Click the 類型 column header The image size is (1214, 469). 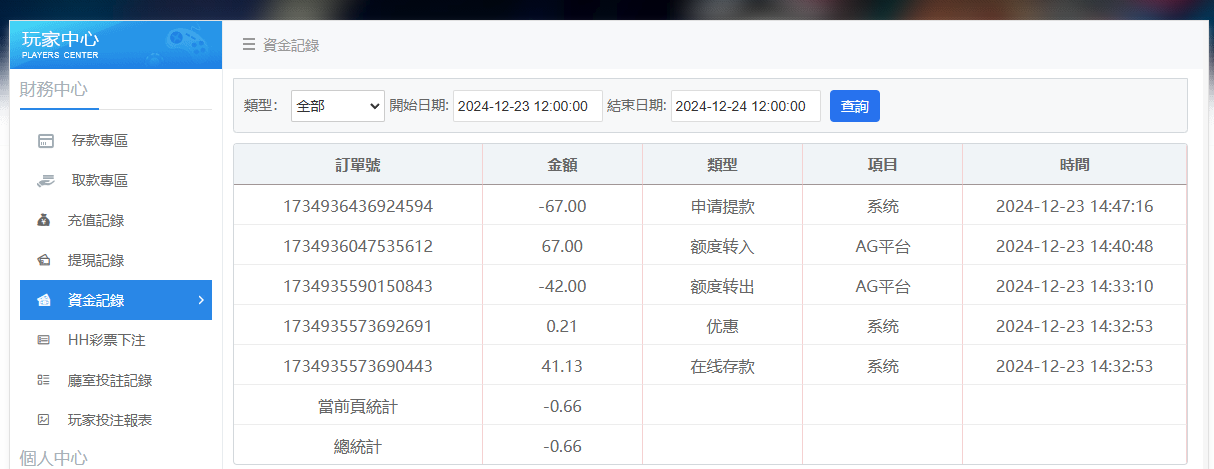722,165
